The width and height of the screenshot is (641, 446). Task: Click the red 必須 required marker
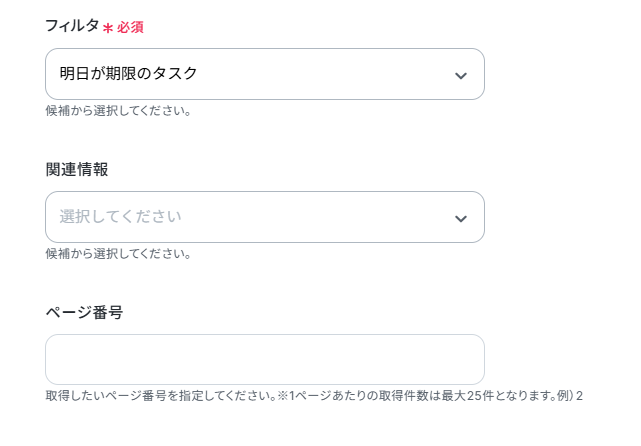(131, 28)
